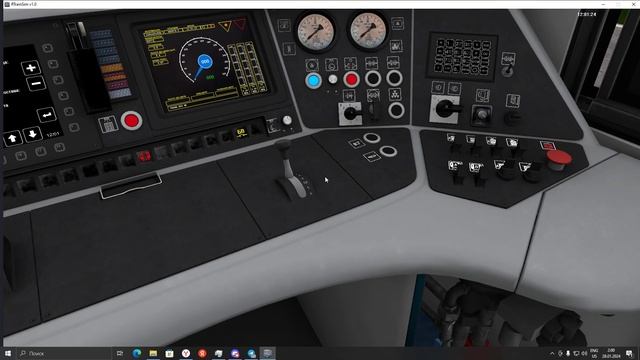Tap the plus key on left keypad screen
Screen dimensions: 640x360
(x=31, y=68)
